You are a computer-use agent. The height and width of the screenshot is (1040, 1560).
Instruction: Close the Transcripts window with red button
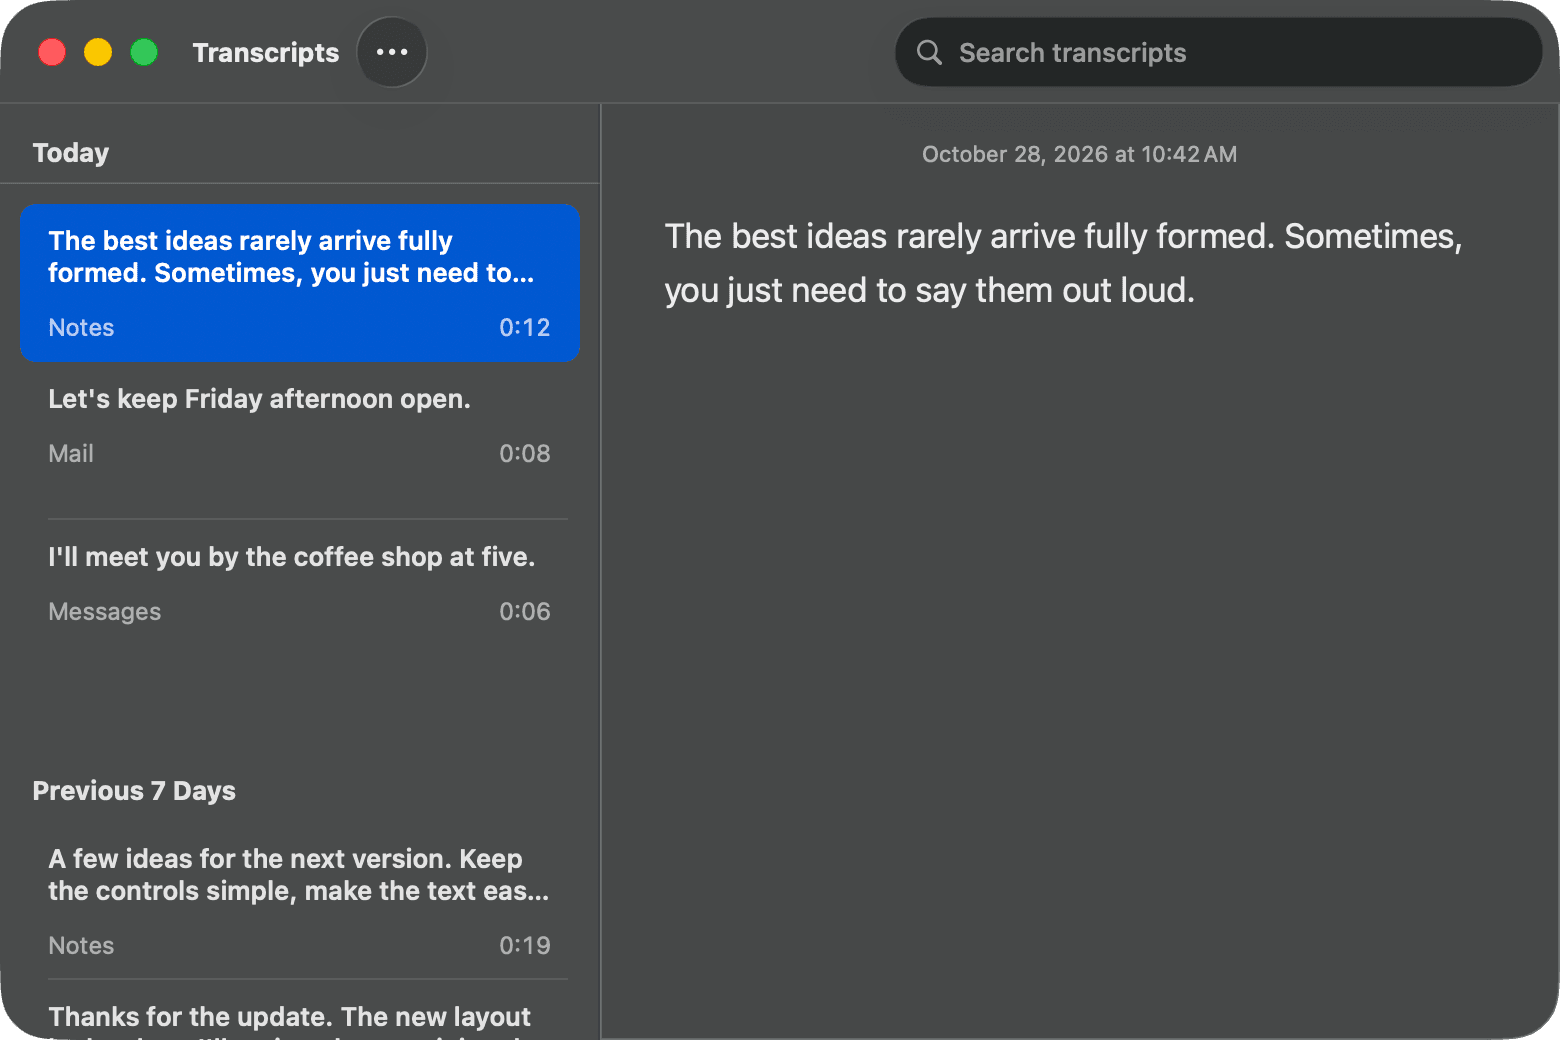[x=52, y=52]
